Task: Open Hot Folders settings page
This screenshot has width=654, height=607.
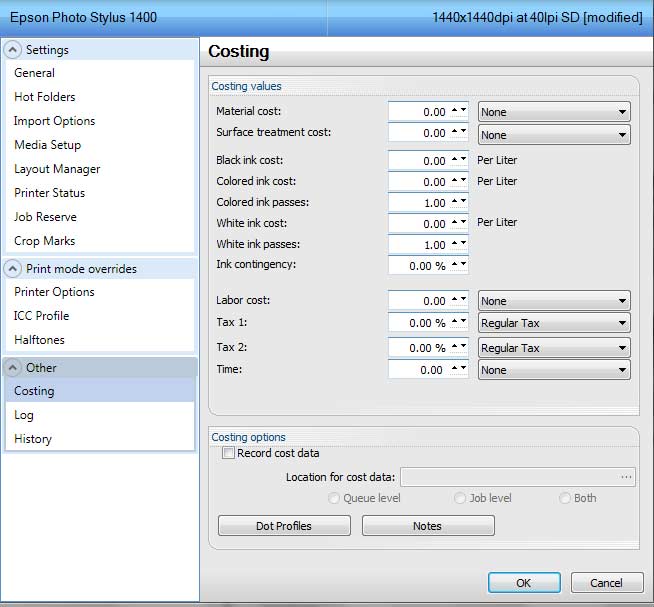Action: tap(44, 97)
